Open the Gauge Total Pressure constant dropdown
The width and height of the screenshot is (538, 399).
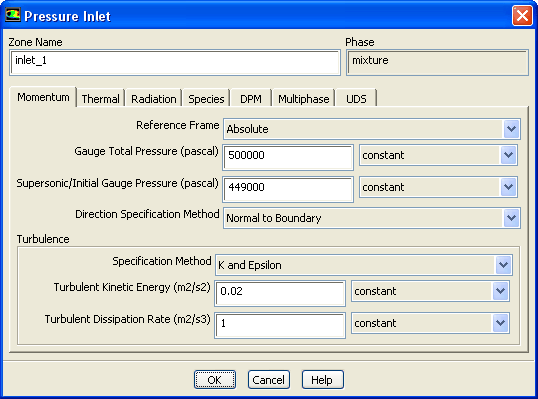[x=438, y=155]
